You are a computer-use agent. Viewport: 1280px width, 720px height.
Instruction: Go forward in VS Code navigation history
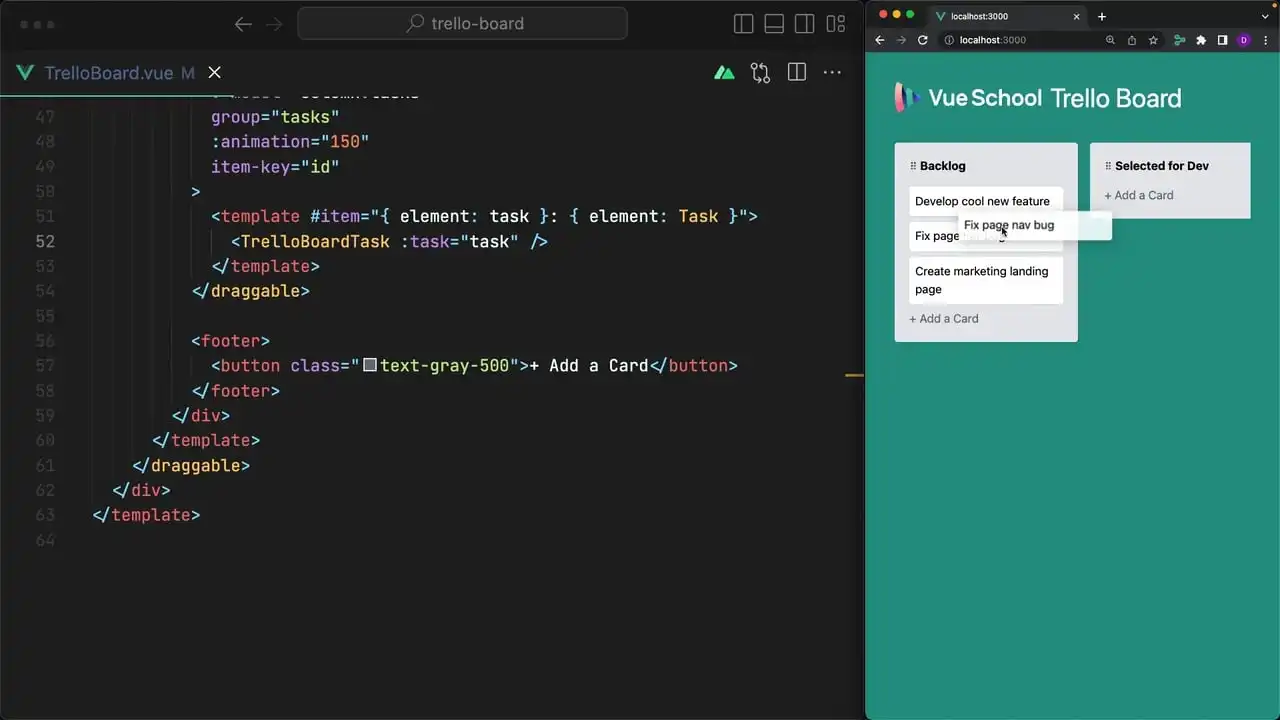[x=274, y=24]
